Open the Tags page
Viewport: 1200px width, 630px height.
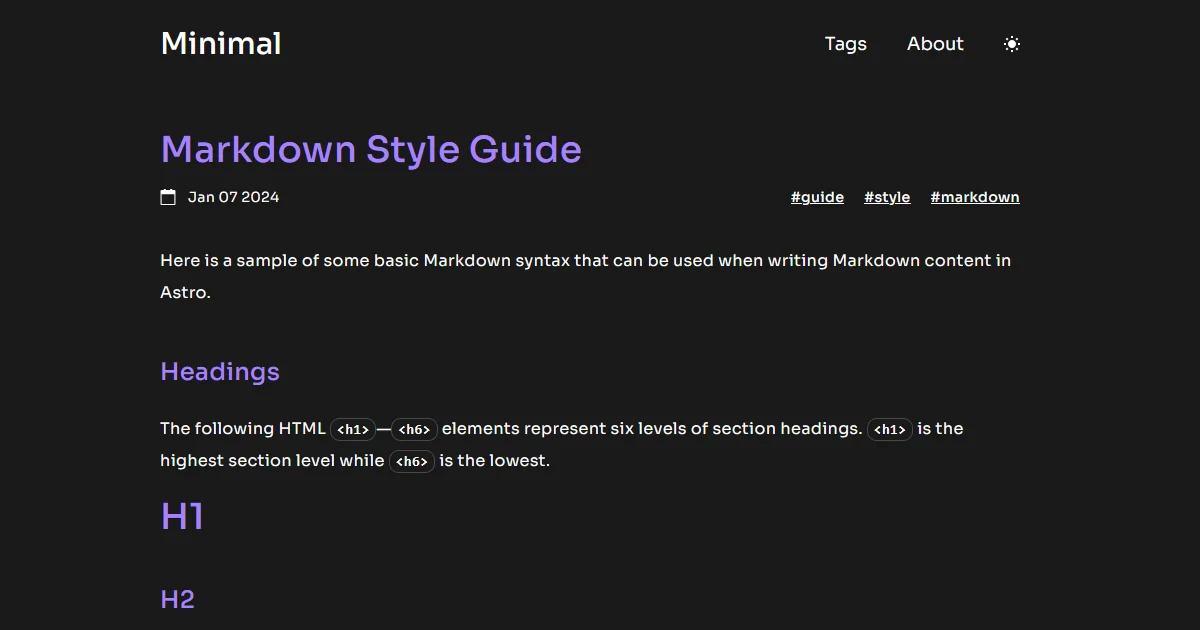pos(845,44)
